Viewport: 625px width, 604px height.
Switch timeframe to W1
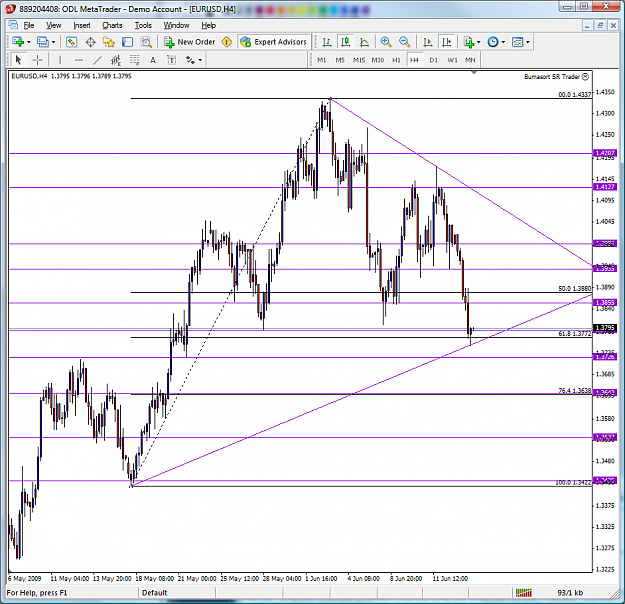[x=452, y=60]
